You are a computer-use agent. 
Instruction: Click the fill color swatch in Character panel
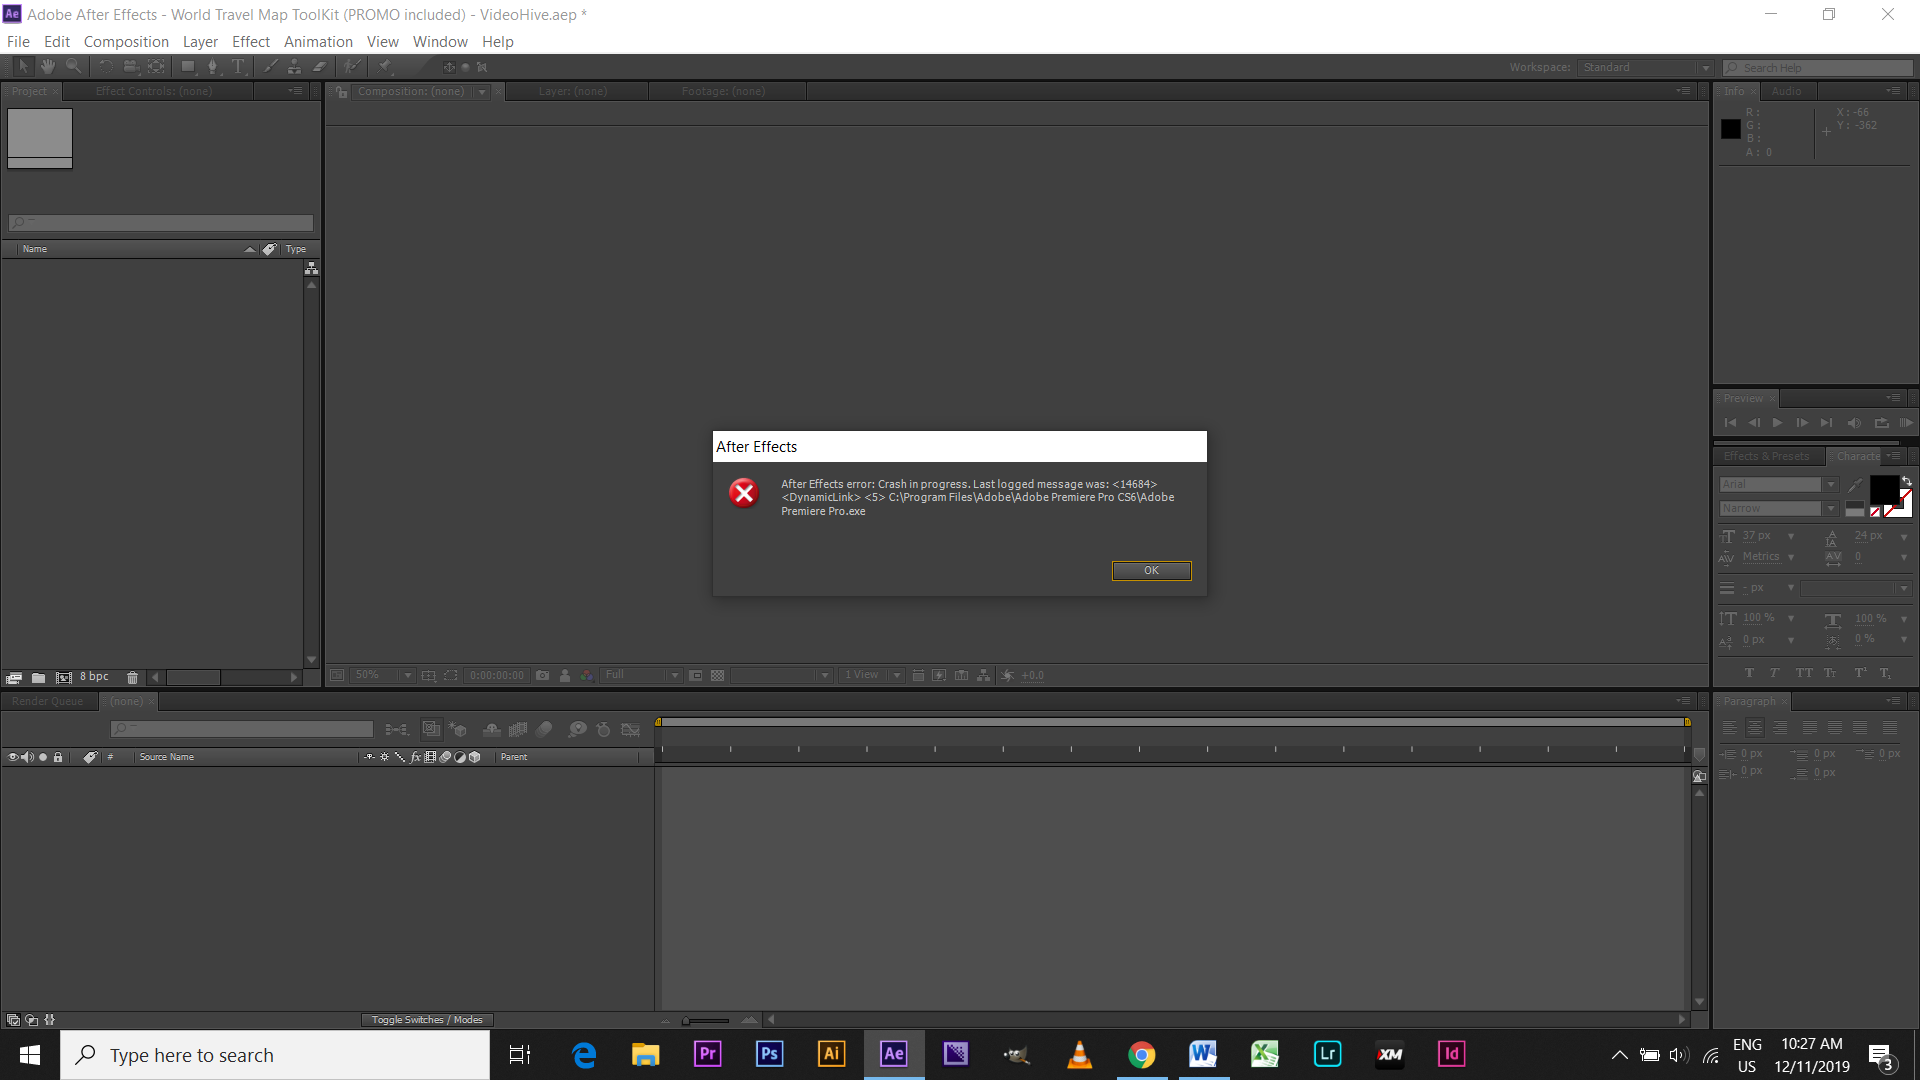click(1884, 491)
